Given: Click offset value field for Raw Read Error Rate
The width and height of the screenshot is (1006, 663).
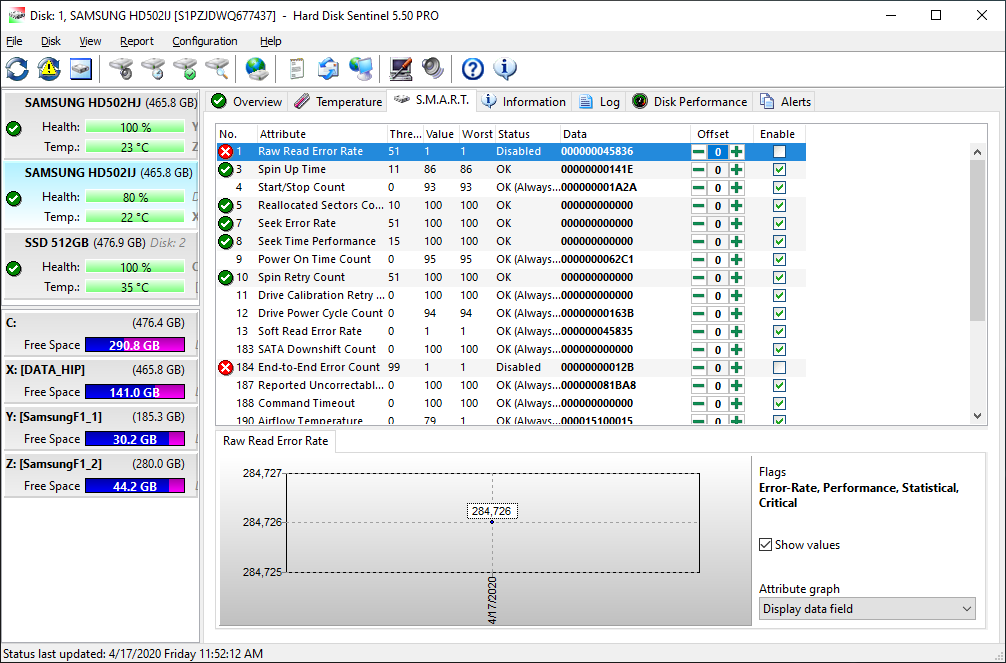Looking at the screenshot, I should click(x=717, y=152).
